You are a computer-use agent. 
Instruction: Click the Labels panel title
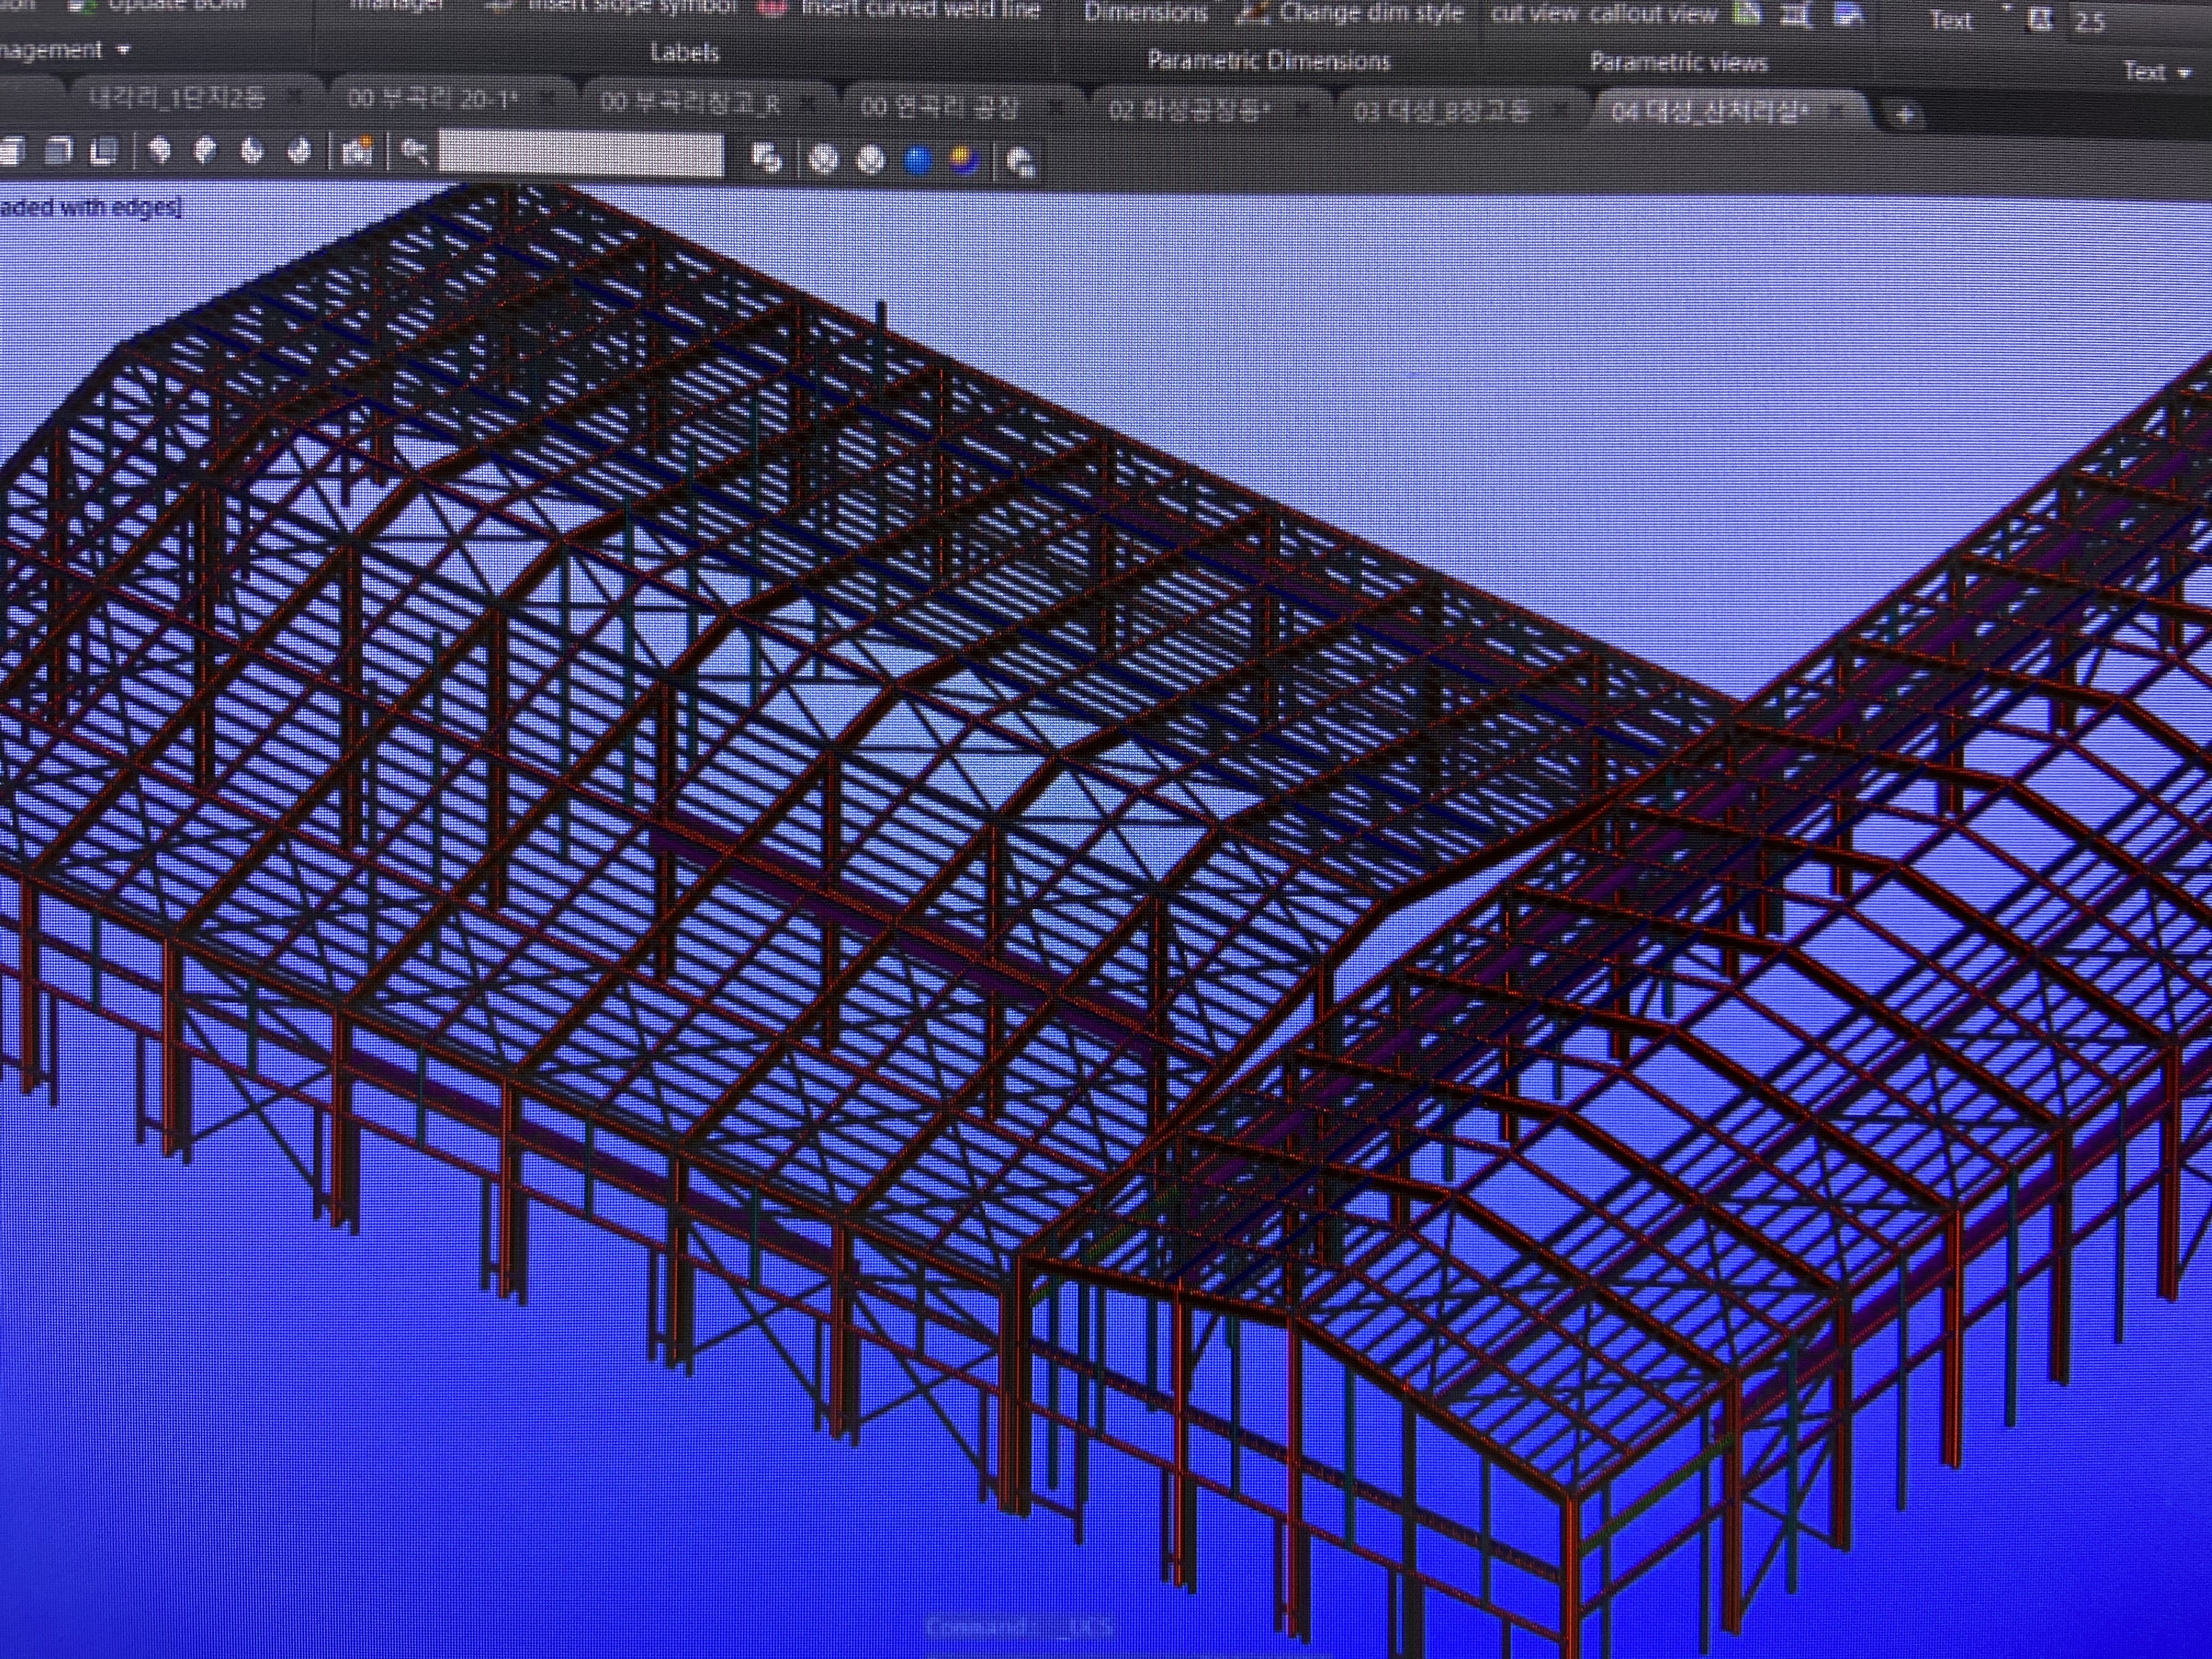[684, 52]
